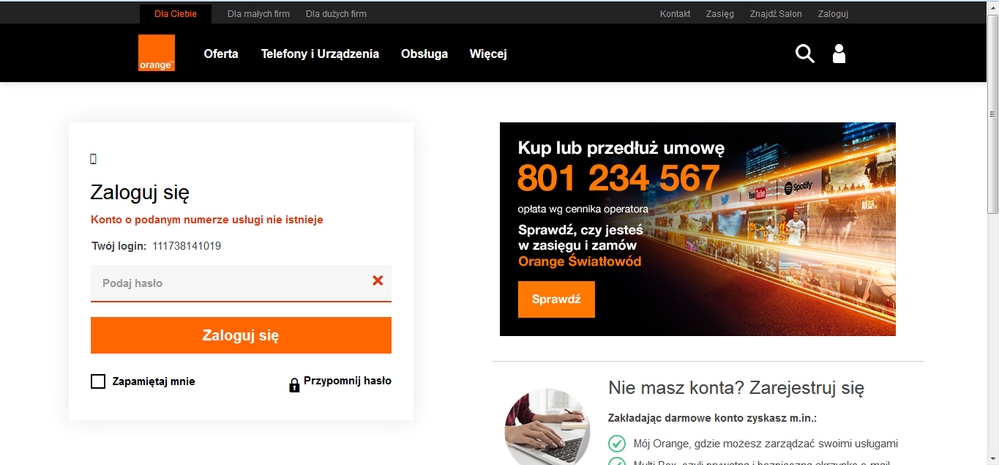Click the Sprawdź button in banner
The width and height of the screenshot is (999, 465).
pos(556,299)
